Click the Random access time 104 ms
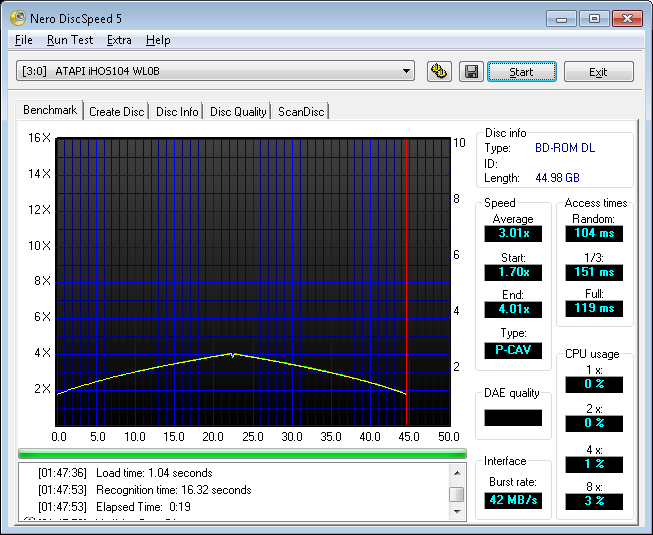Screen dimensions: 653x535 [594, 233]
